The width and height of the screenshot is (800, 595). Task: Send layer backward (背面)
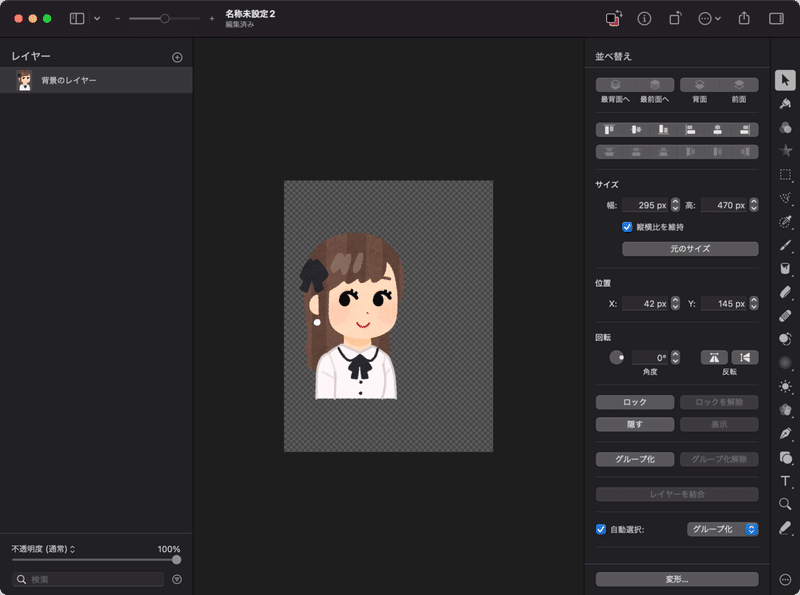tap(699, 85)
